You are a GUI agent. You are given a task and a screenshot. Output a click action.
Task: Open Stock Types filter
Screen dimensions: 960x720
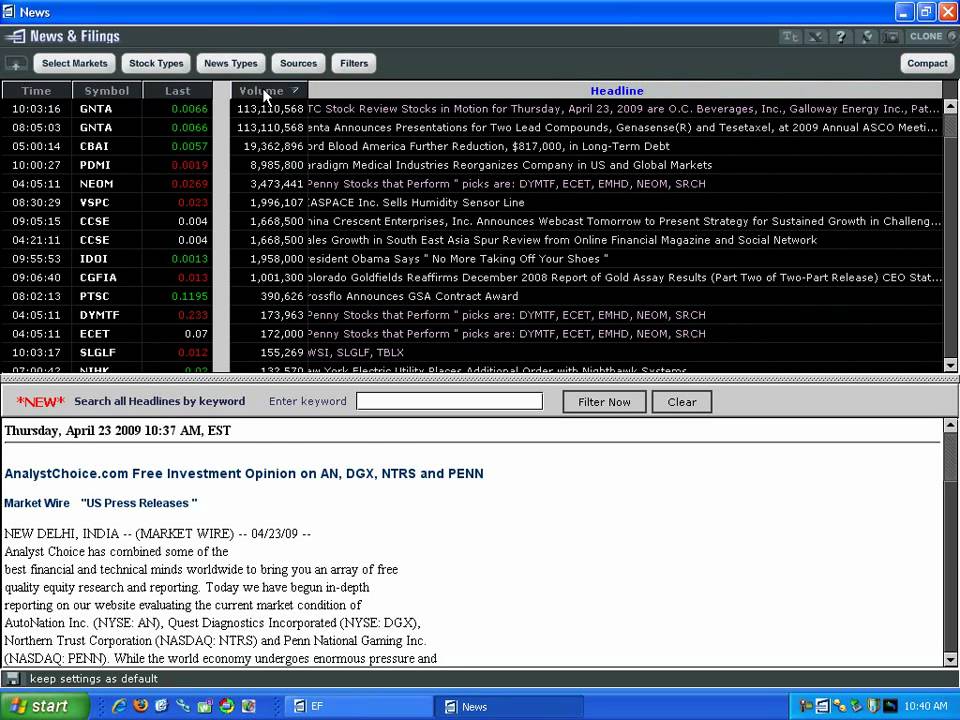tap(156, 64)
